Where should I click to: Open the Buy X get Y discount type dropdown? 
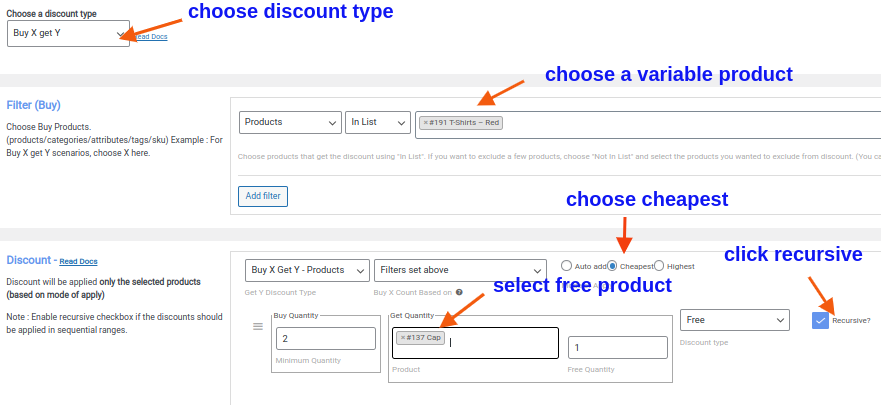coord(68,33)
